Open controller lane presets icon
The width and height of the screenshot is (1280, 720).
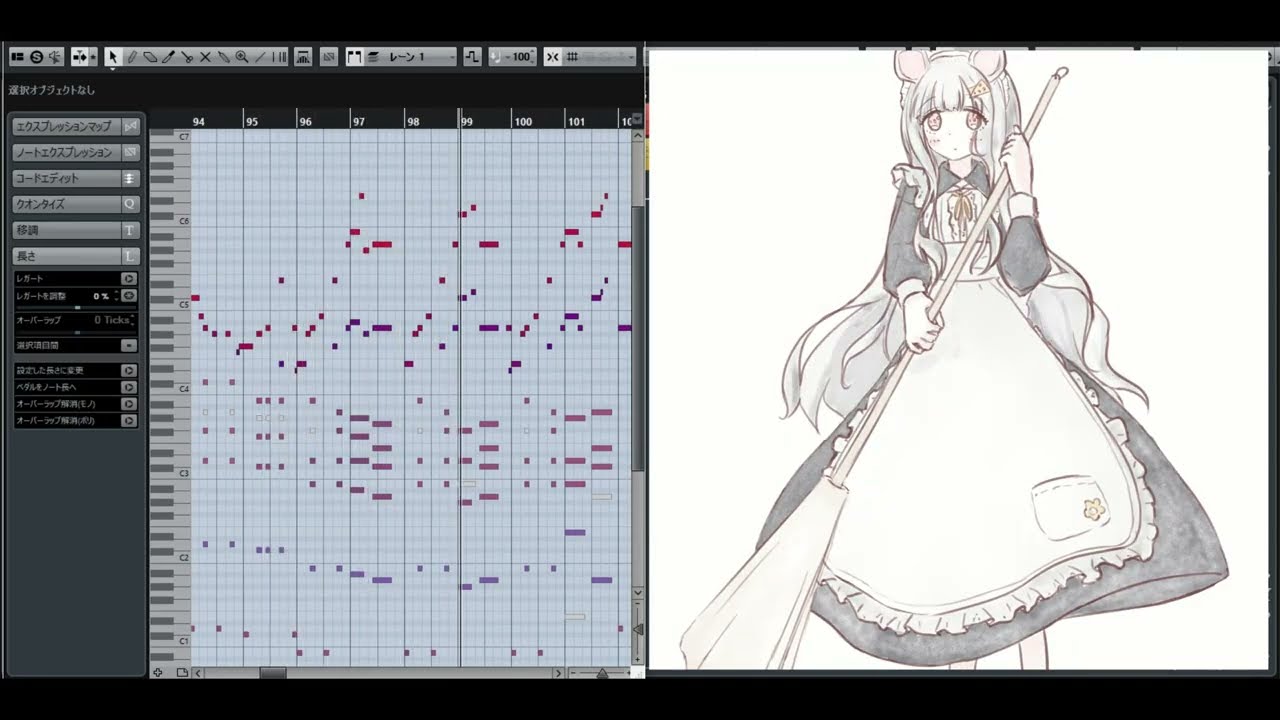pyautogui.click(x=182, y=673)
